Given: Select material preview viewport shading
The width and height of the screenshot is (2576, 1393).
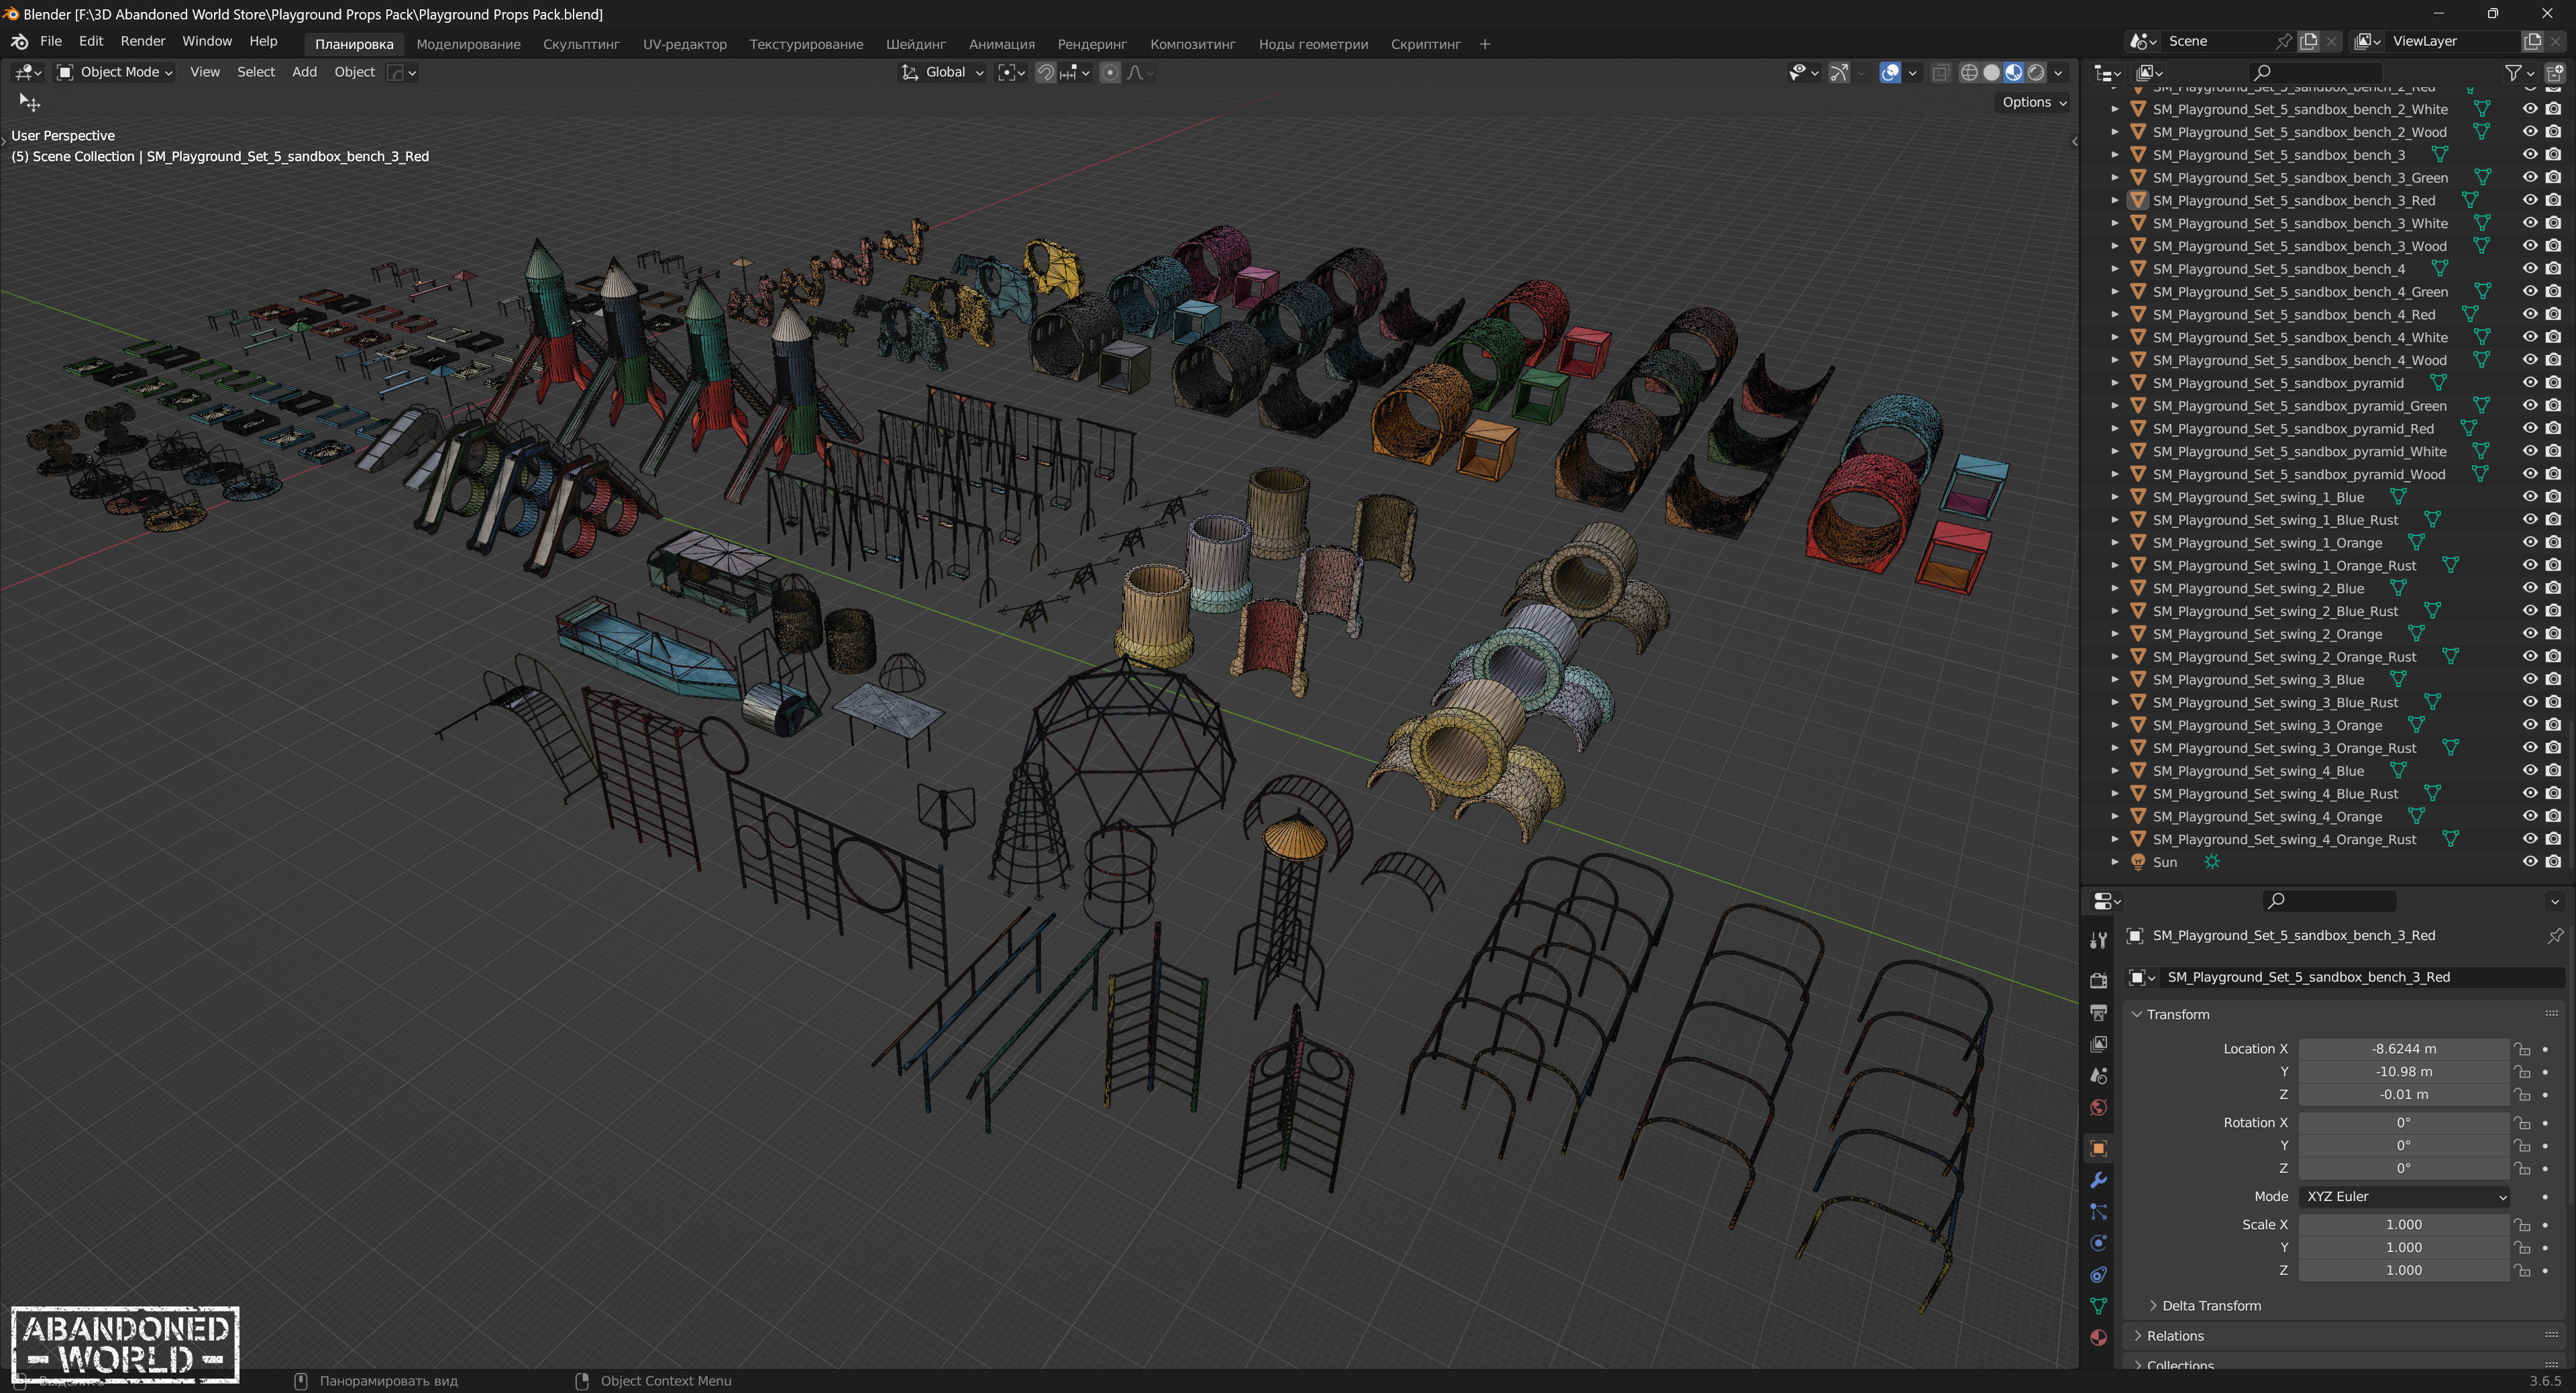Looking at the screenshot, I should [2013, 72].
